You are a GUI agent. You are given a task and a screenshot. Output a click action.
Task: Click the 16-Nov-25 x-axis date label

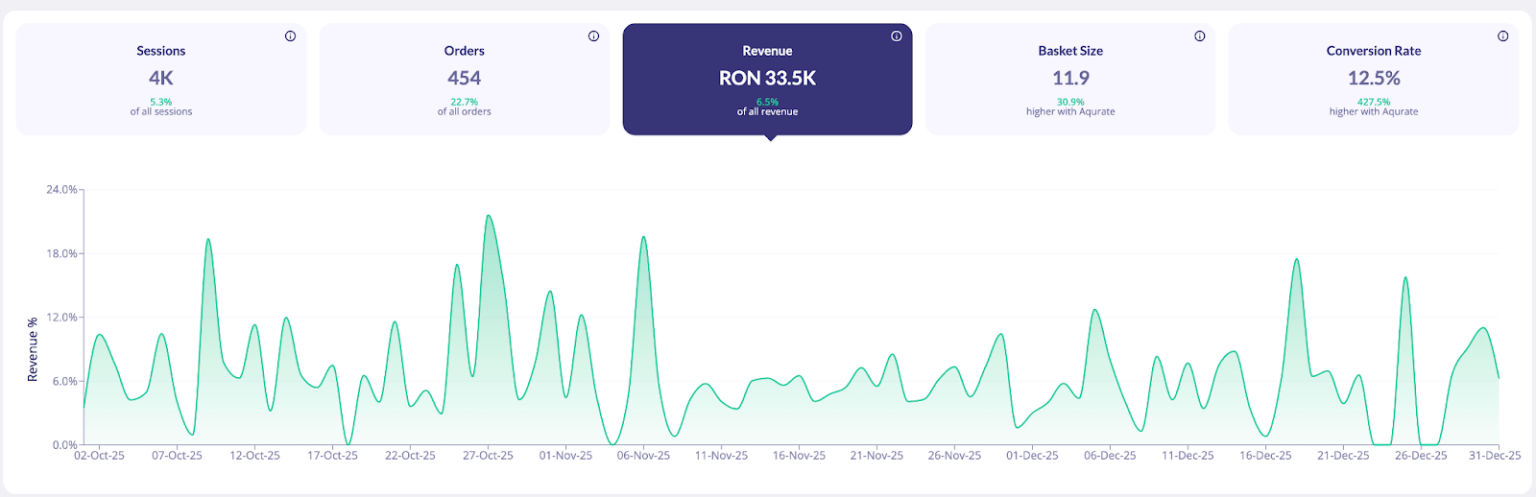point(800,455)
